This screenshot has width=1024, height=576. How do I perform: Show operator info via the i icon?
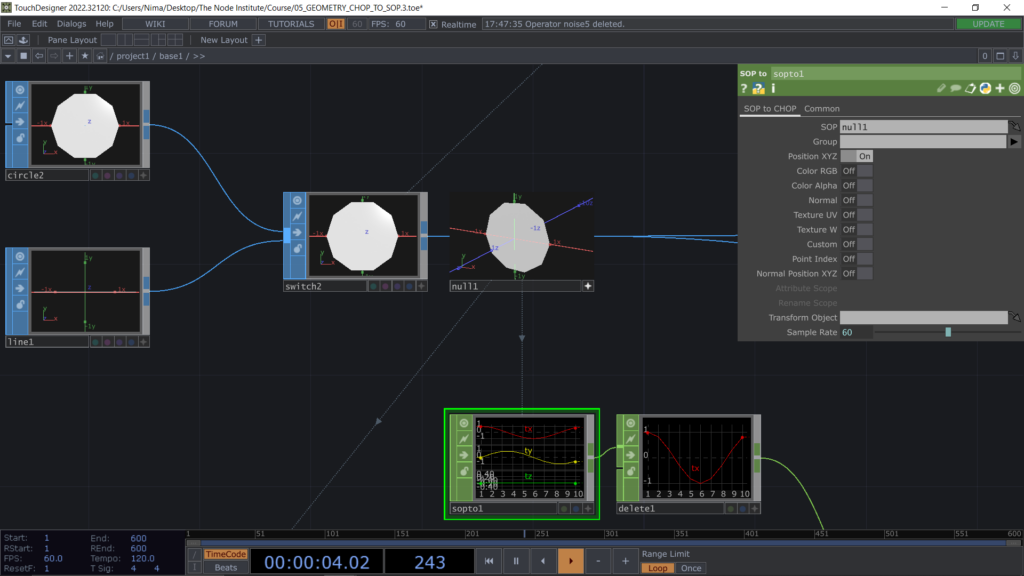coord(773,88)
